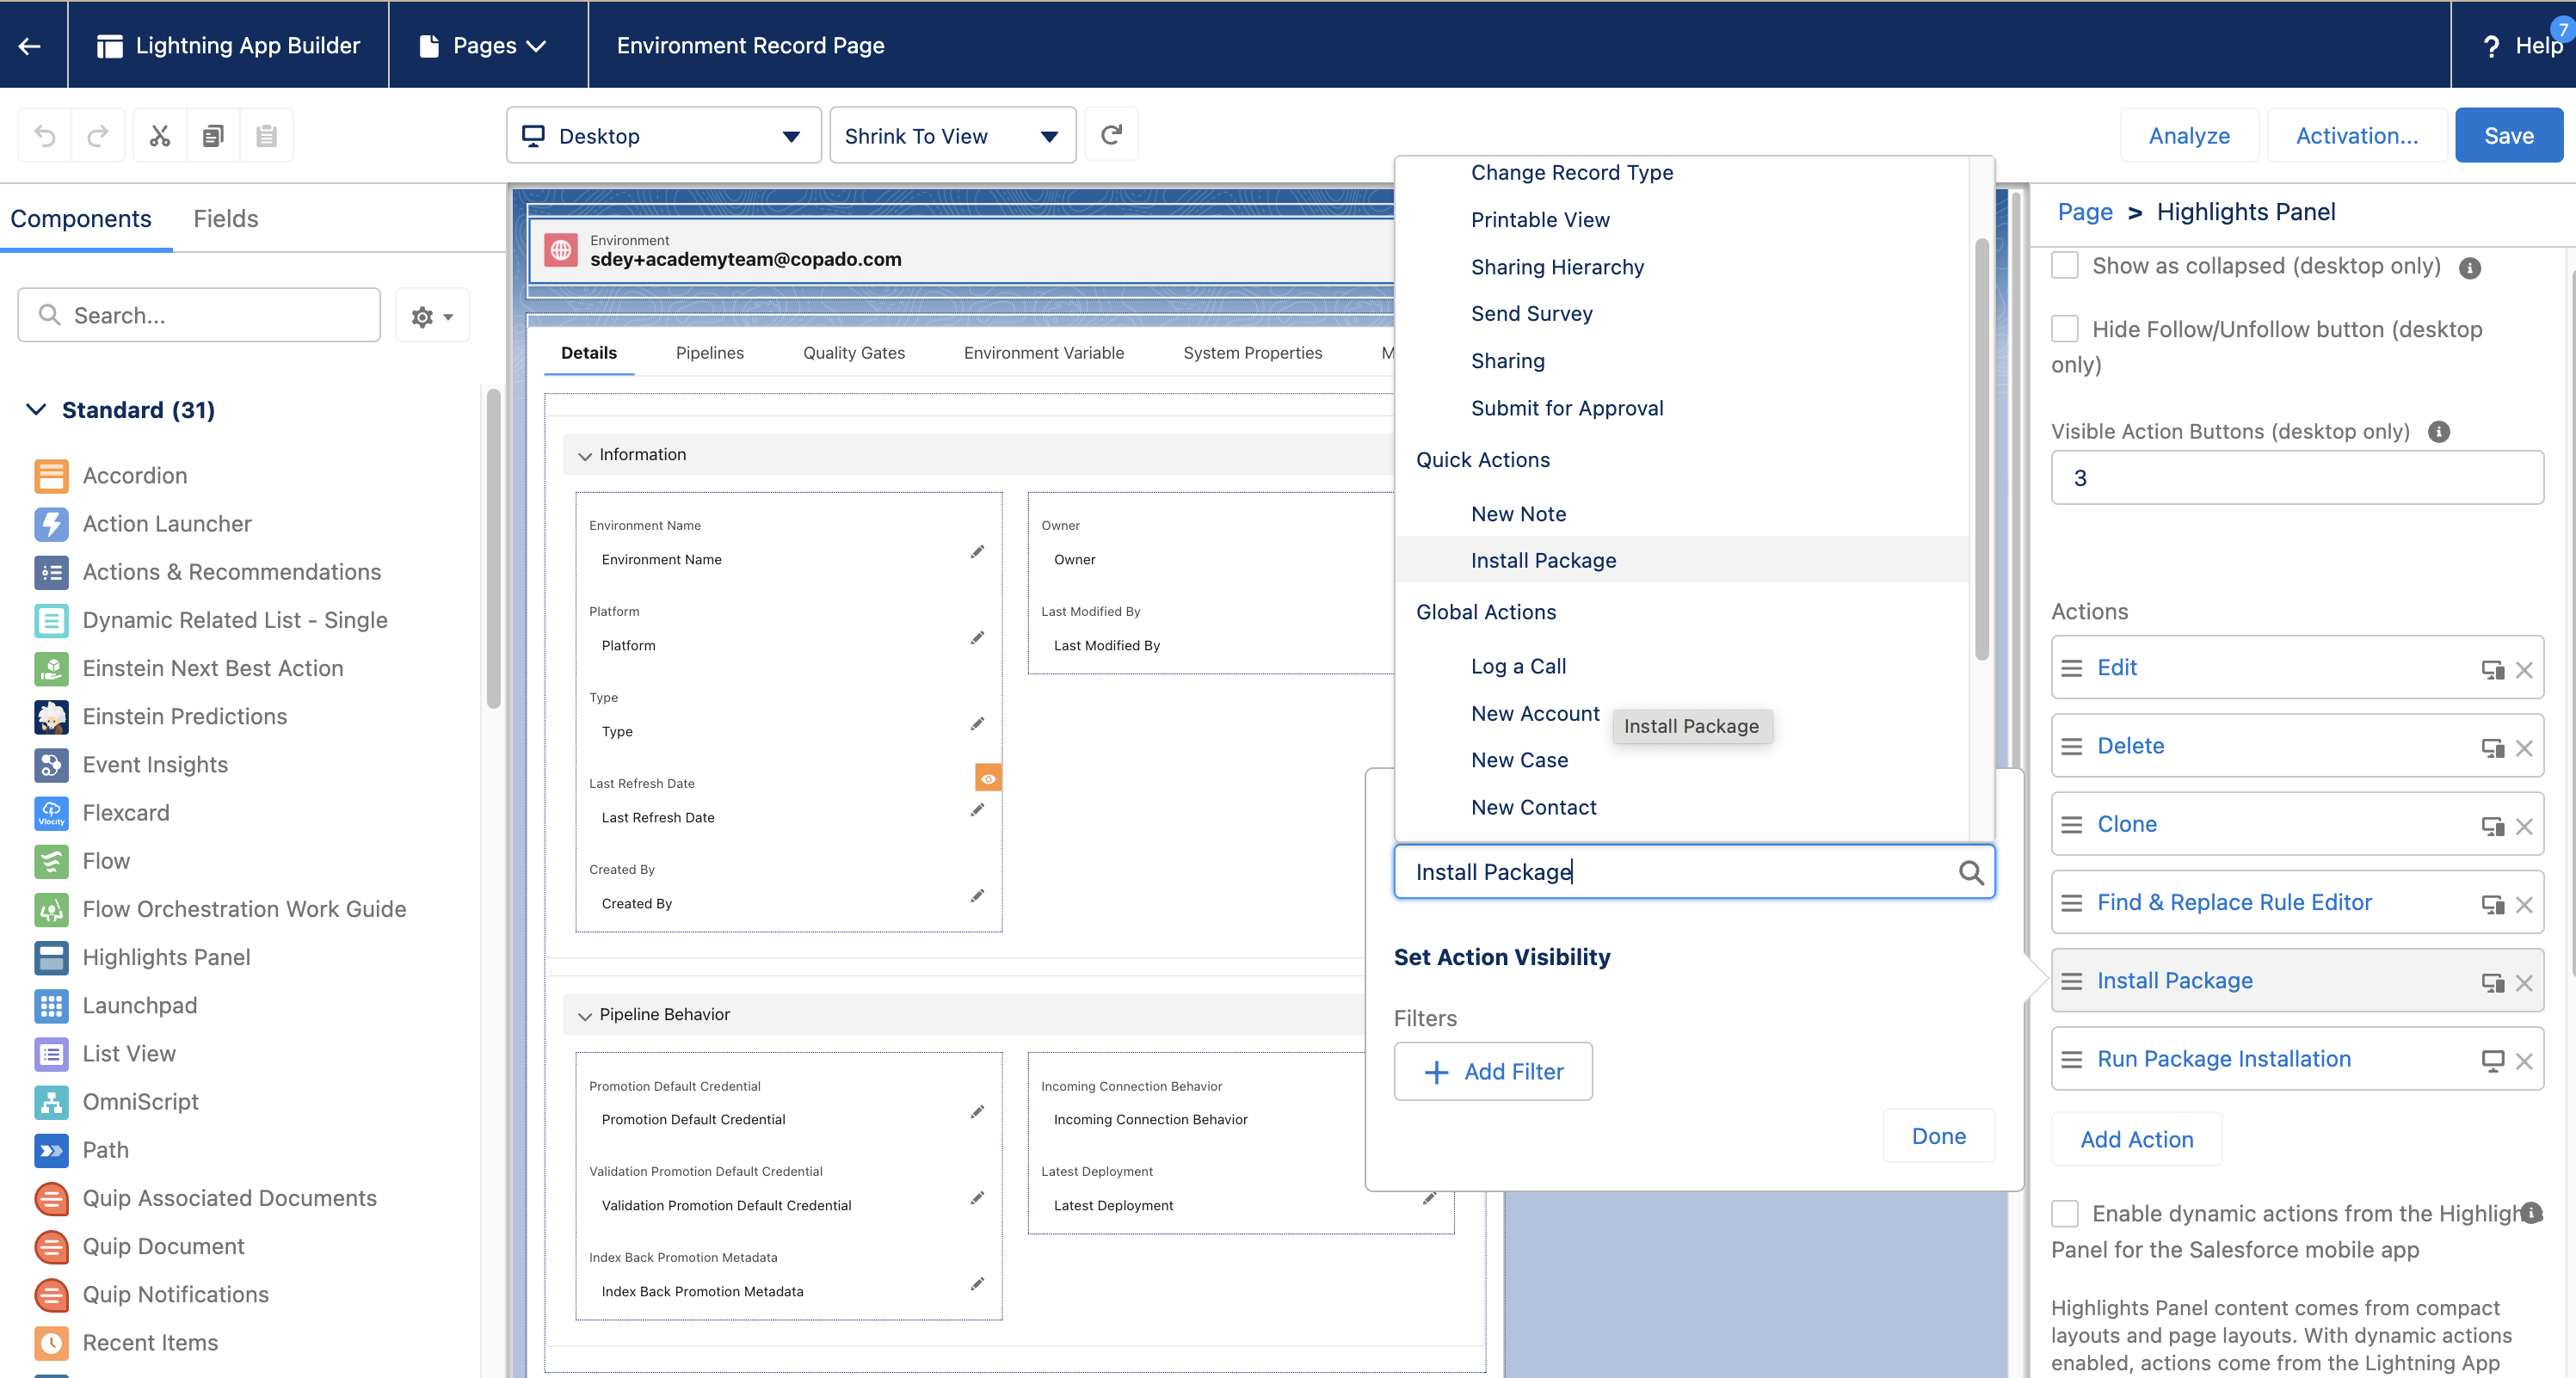
Task: Collapse the Standard (31) section
Action: 36,410
